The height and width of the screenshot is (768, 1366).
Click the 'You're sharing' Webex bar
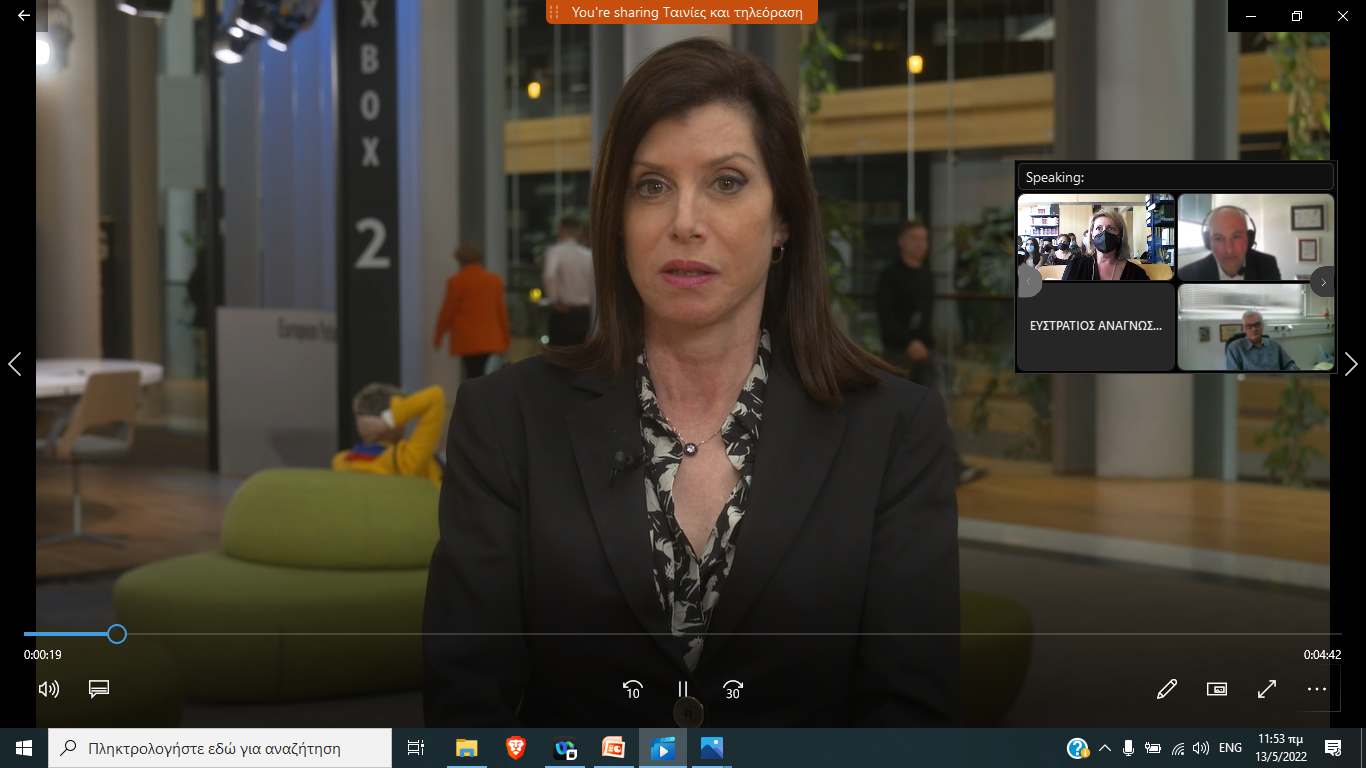click(x=682, y=12)
